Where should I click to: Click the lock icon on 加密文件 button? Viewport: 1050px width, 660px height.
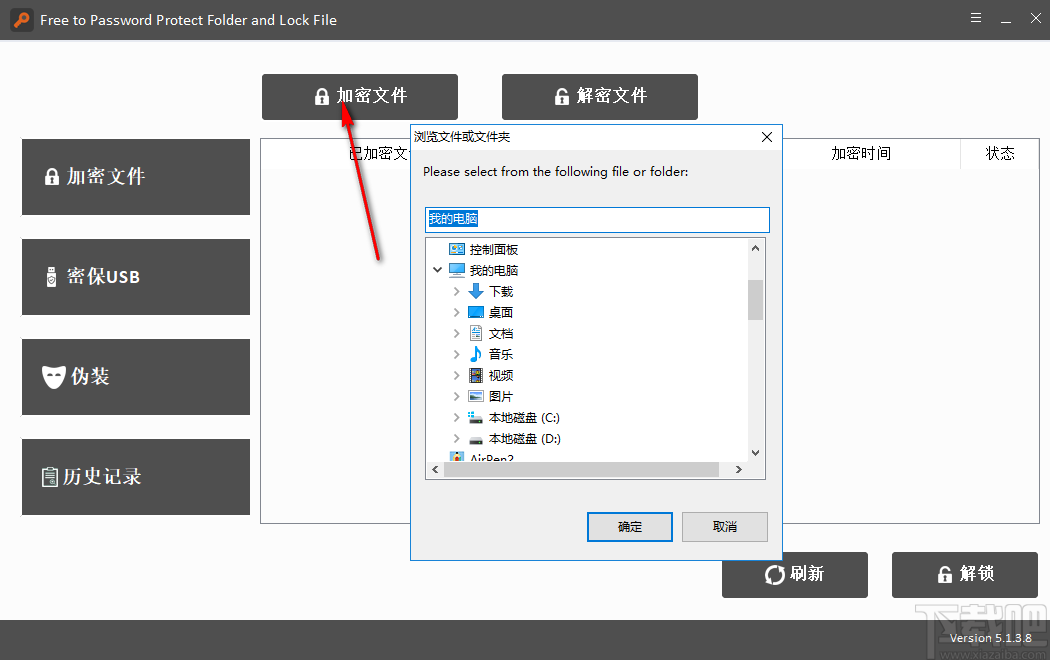pyautogui.click(x=321, y=96)
